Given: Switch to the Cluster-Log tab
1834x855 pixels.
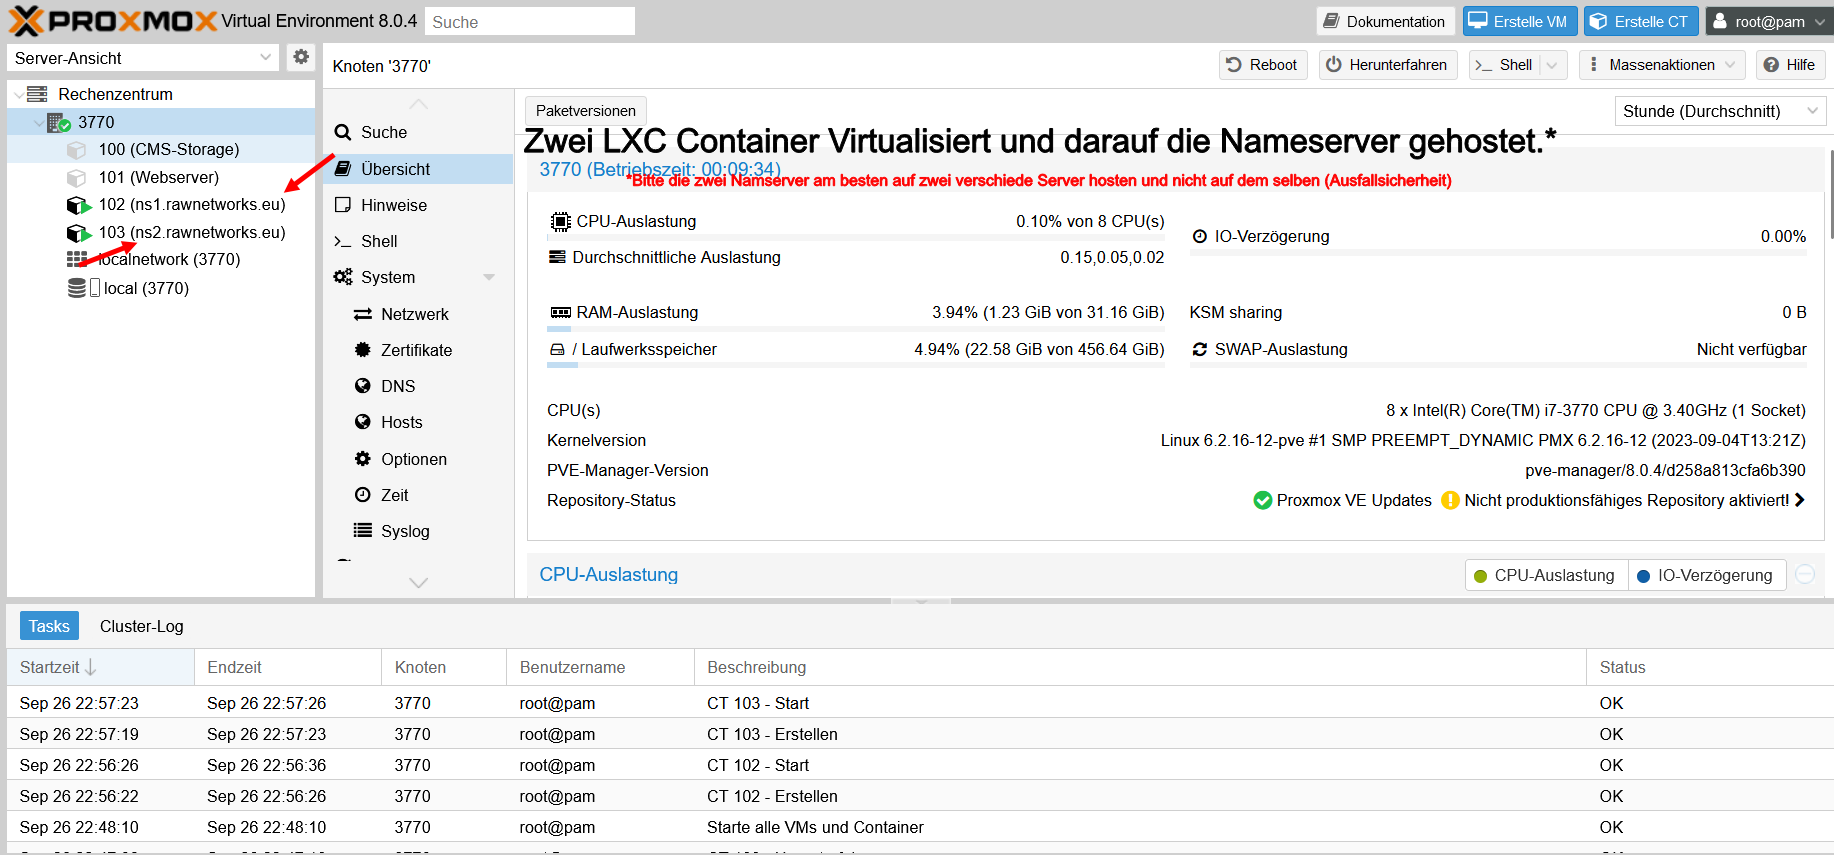Looking at the screenshot, I should pyautogui.click(x=142, y=626).
